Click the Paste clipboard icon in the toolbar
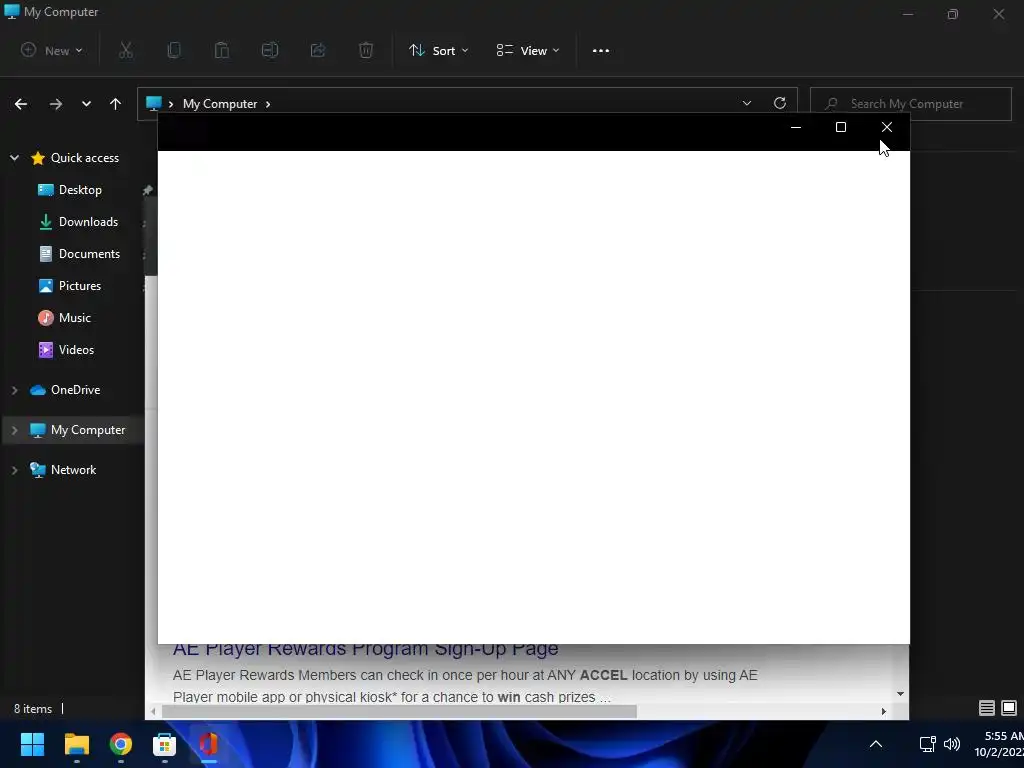Screen dimensions: 1024x768 tap(222, 50)
